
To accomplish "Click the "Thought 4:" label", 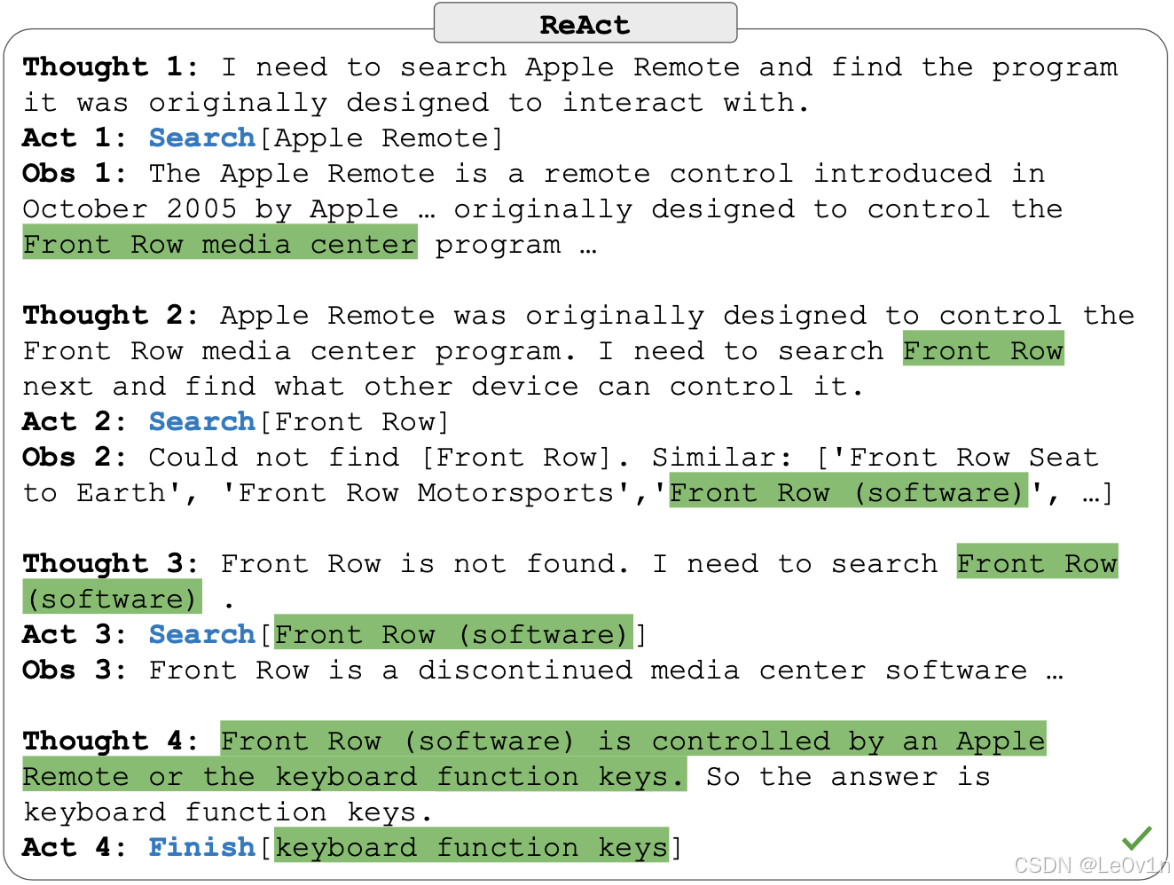I will [110, 740].
